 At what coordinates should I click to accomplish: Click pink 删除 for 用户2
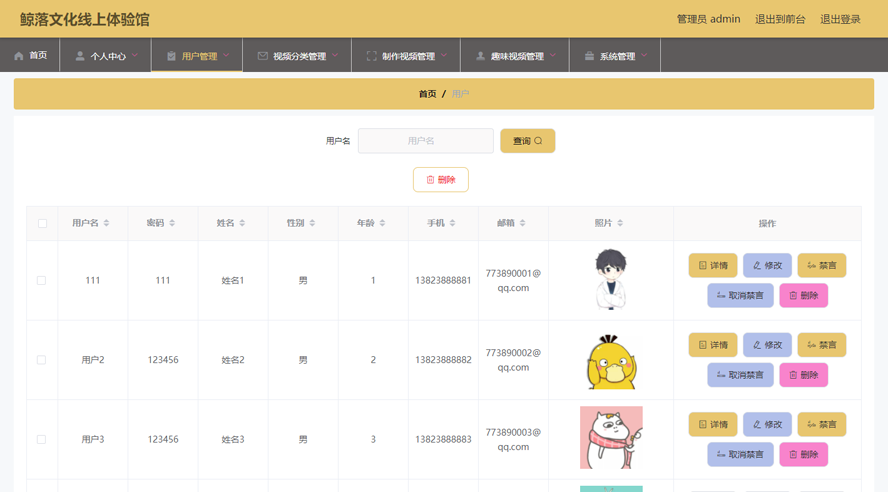coord(804,375)
